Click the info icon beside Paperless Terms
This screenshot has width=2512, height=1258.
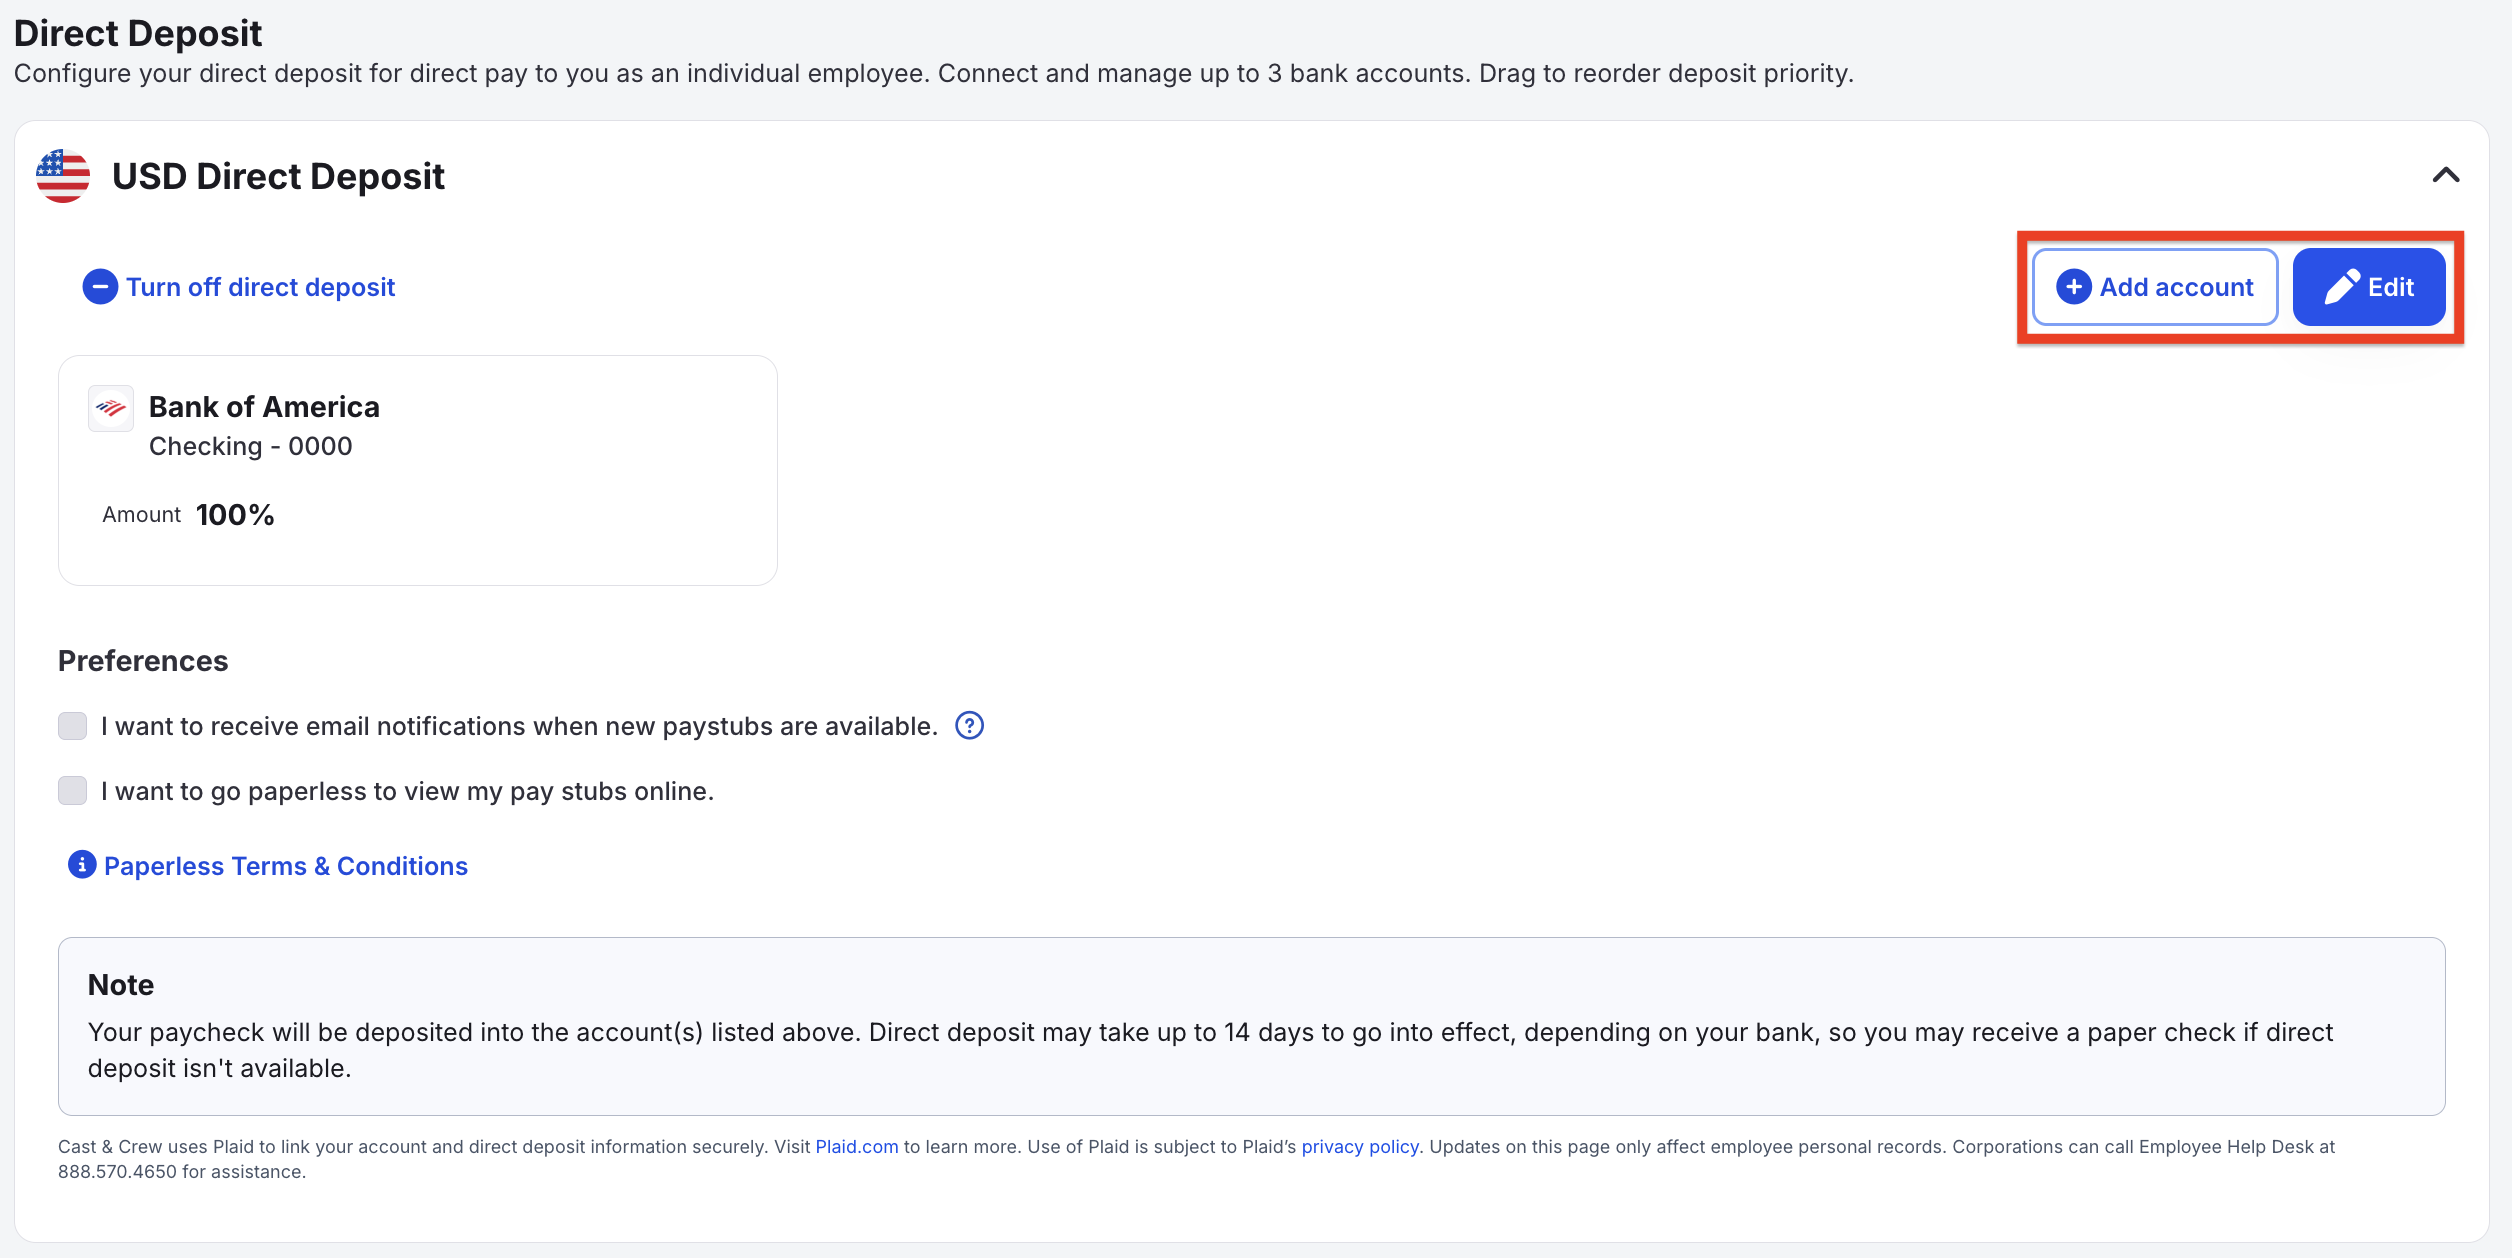coord(82,864)
